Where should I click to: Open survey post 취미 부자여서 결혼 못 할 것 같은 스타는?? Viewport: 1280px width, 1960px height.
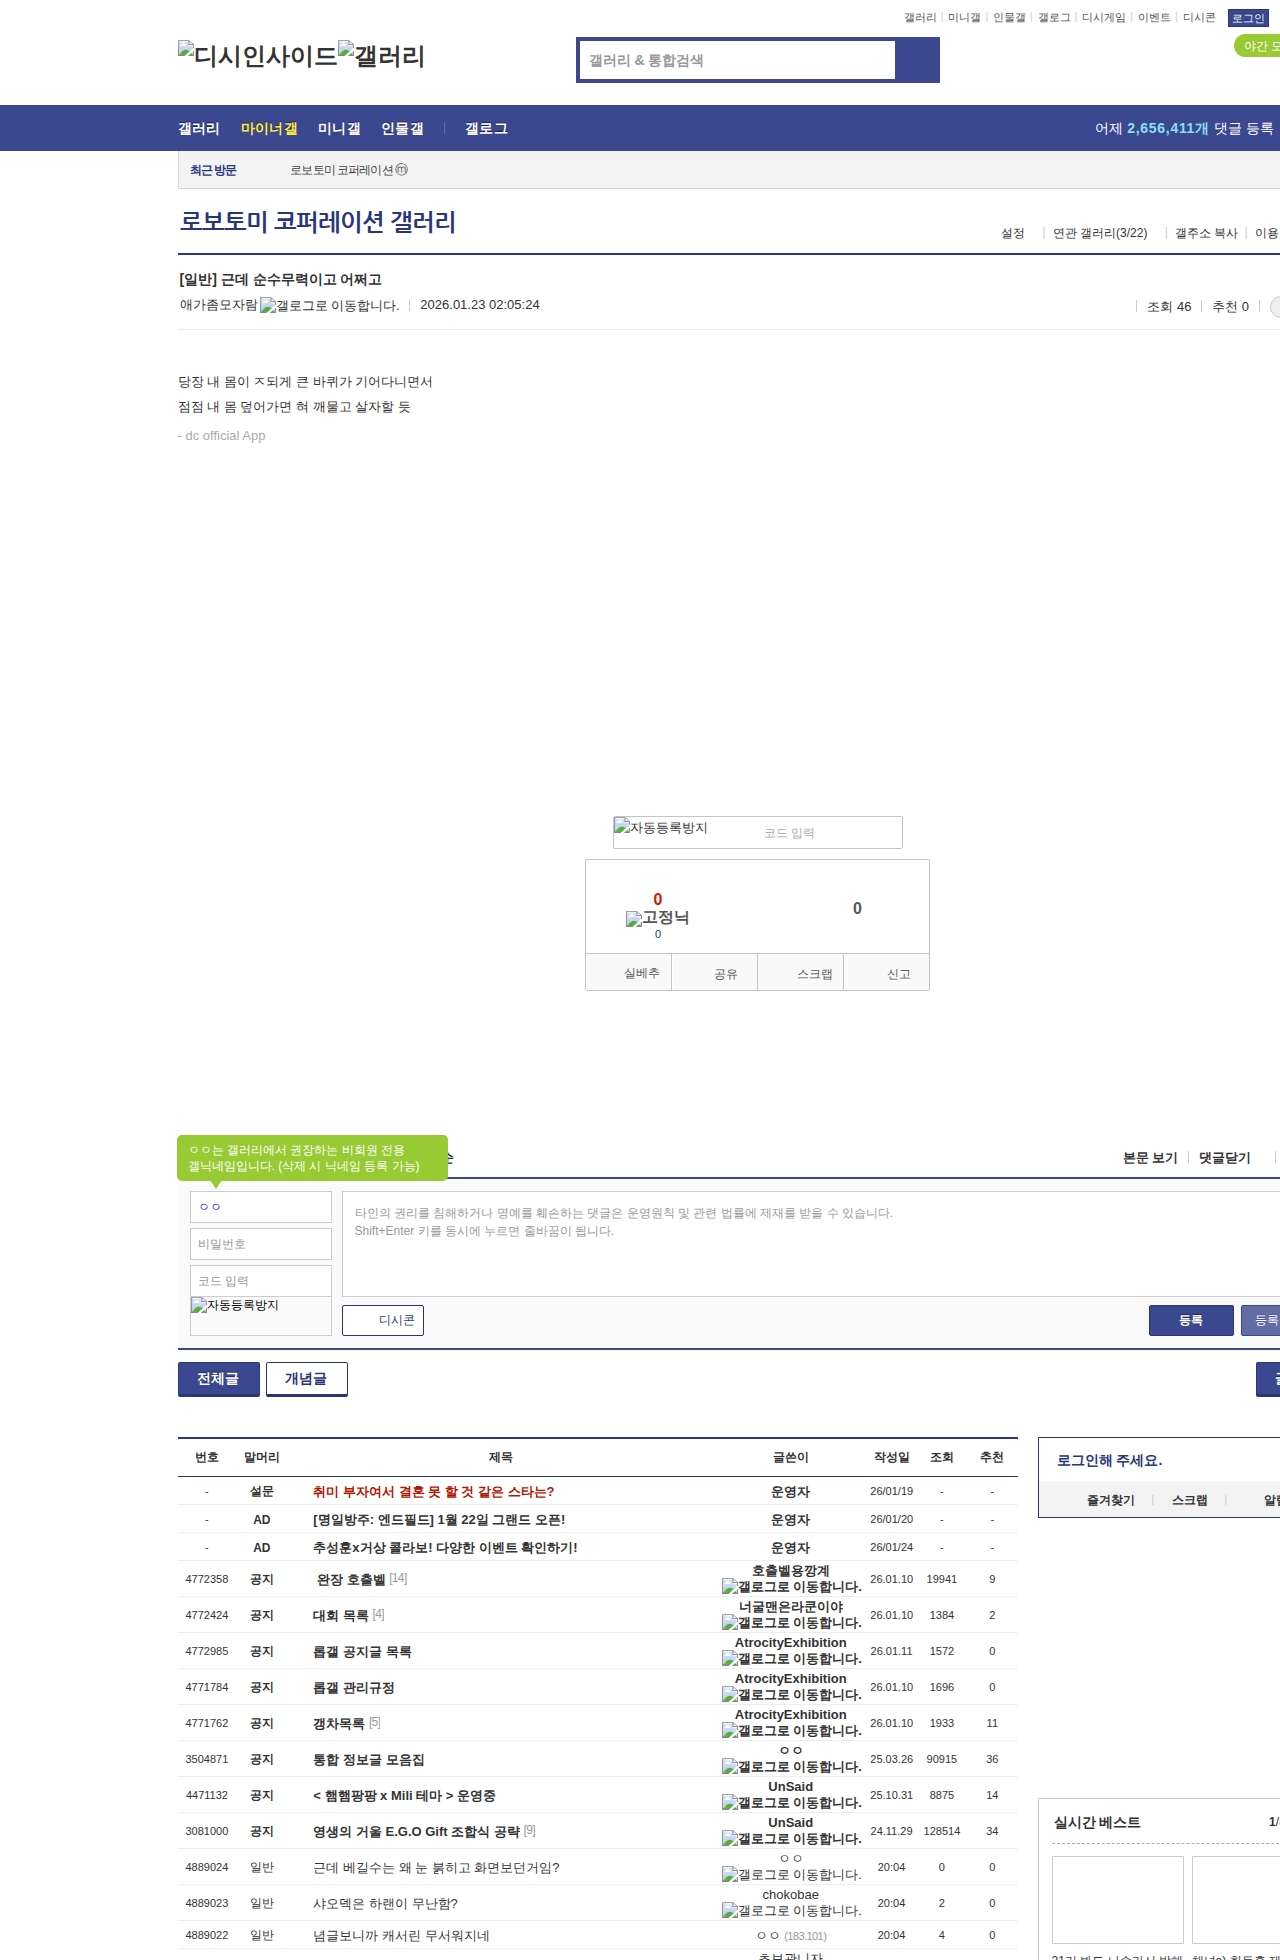pyautogui.click(x=433, y=1491)
